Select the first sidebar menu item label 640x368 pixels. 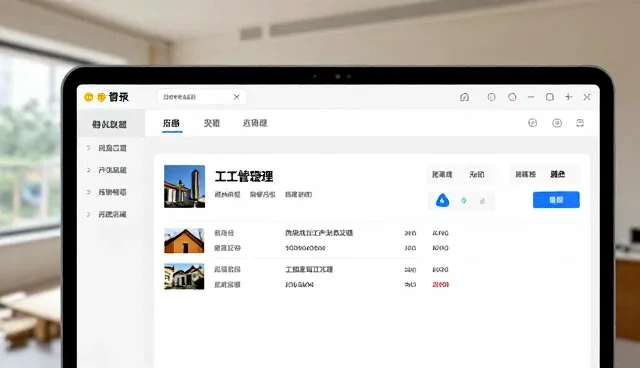(112, 148)
